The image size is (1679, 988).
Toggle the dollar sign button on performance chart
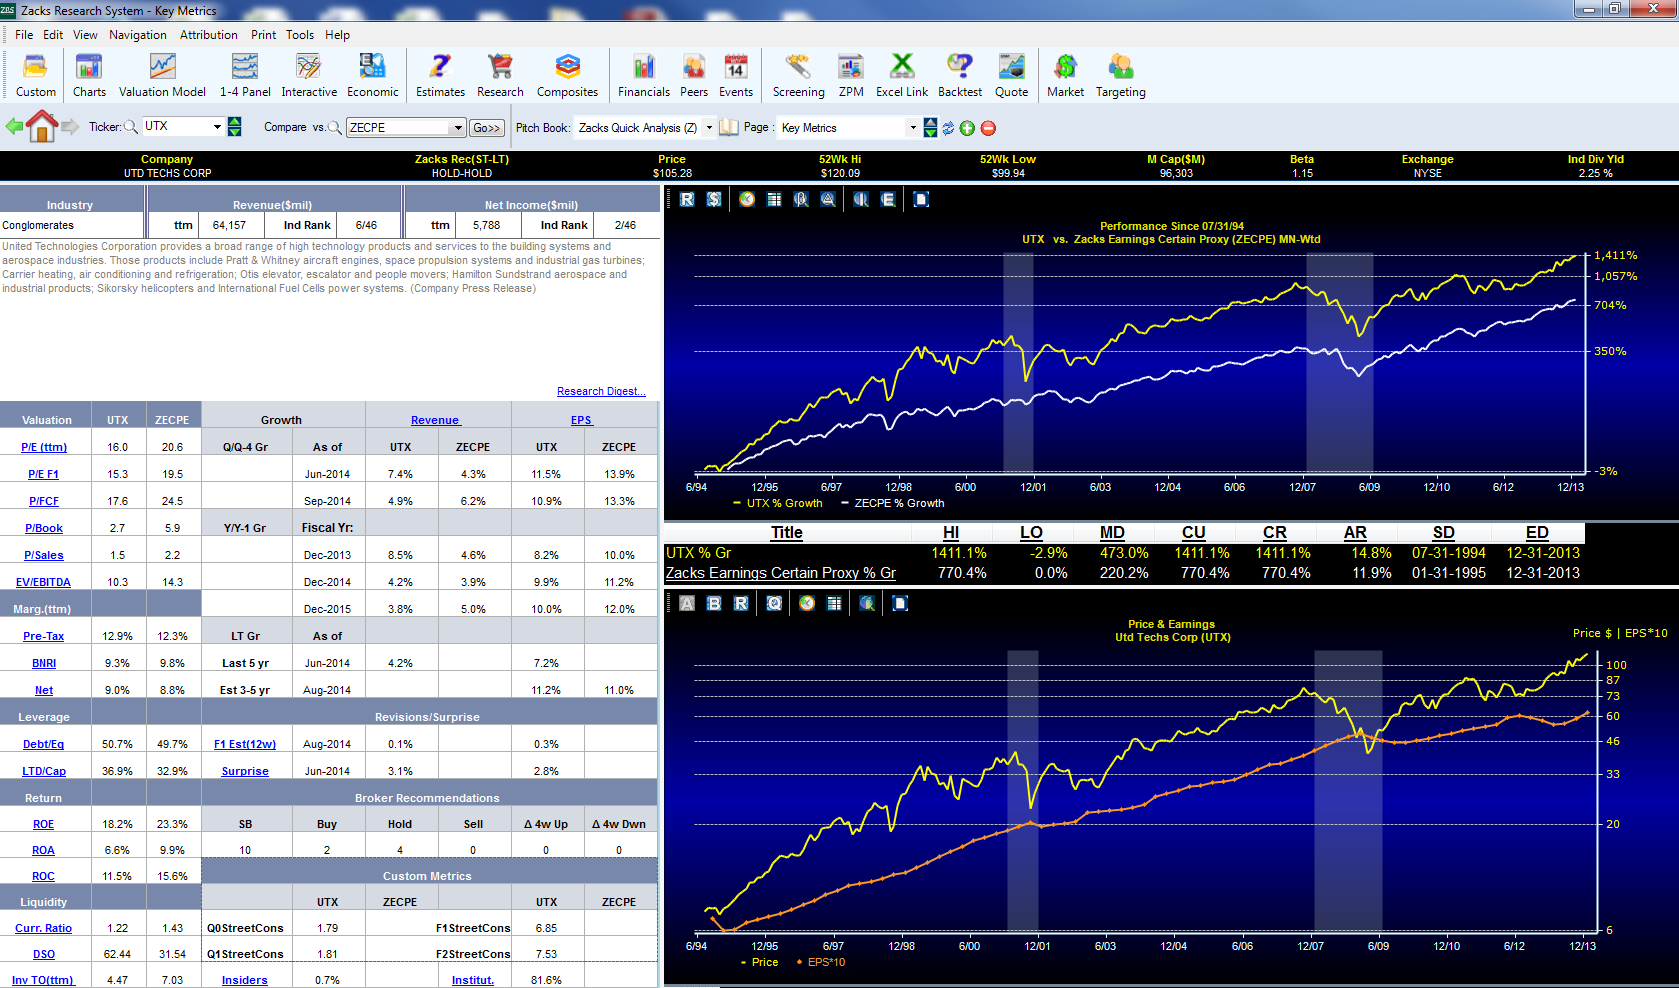[x=714, y=199]
